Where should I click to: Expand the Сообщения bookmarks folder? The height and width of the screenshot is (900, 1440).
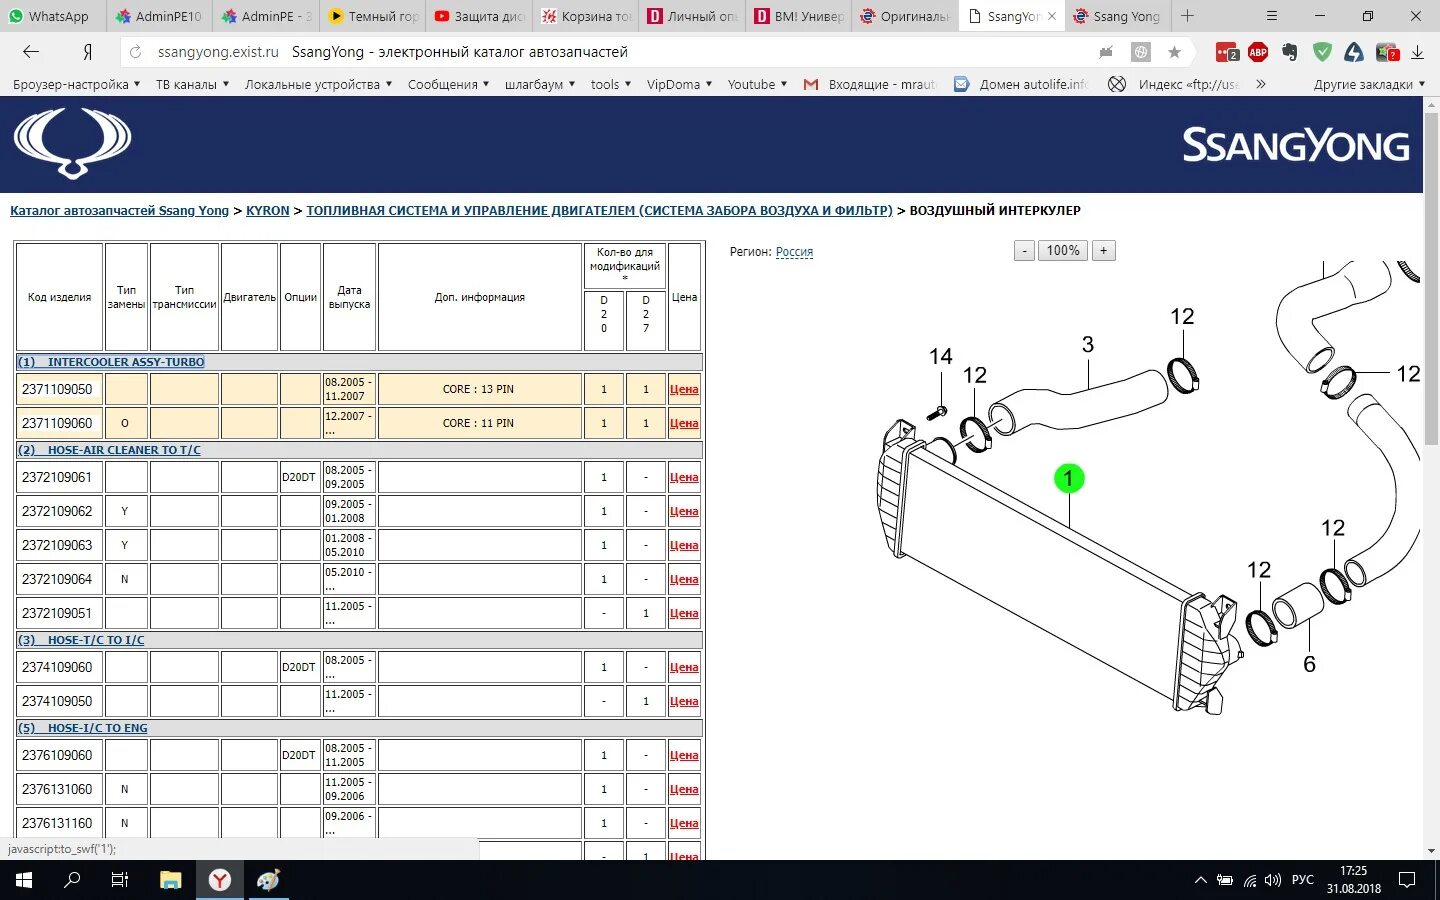tap(448, 84)
